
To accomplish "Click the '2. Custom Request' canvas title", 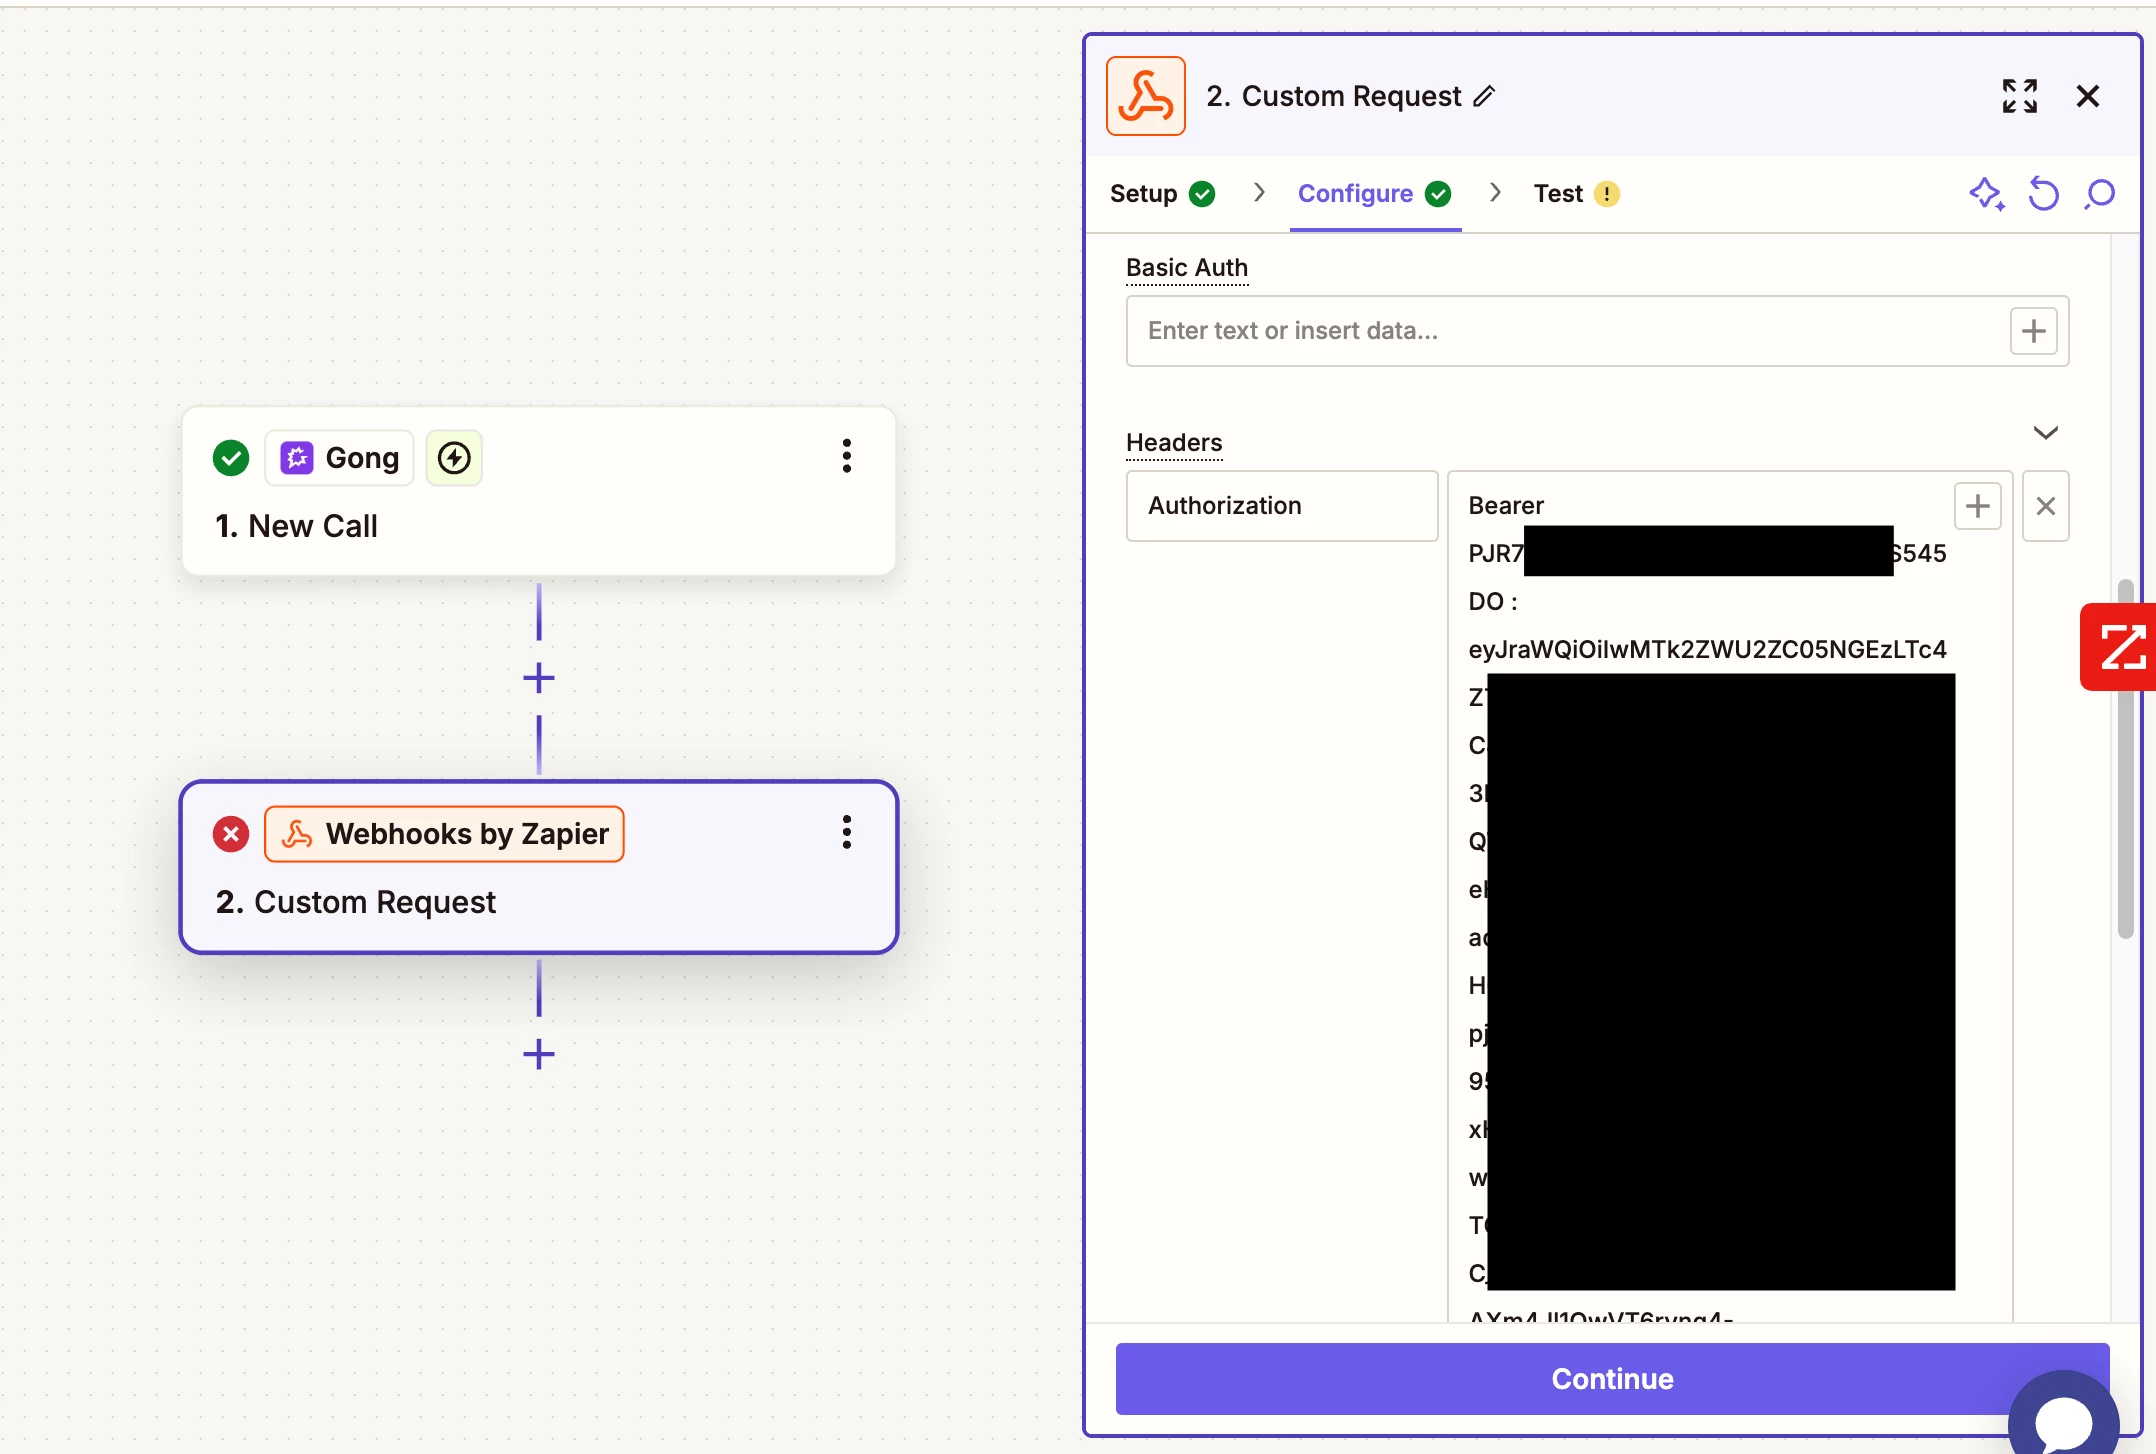I will pyautogui.click(x=355, y=902).
